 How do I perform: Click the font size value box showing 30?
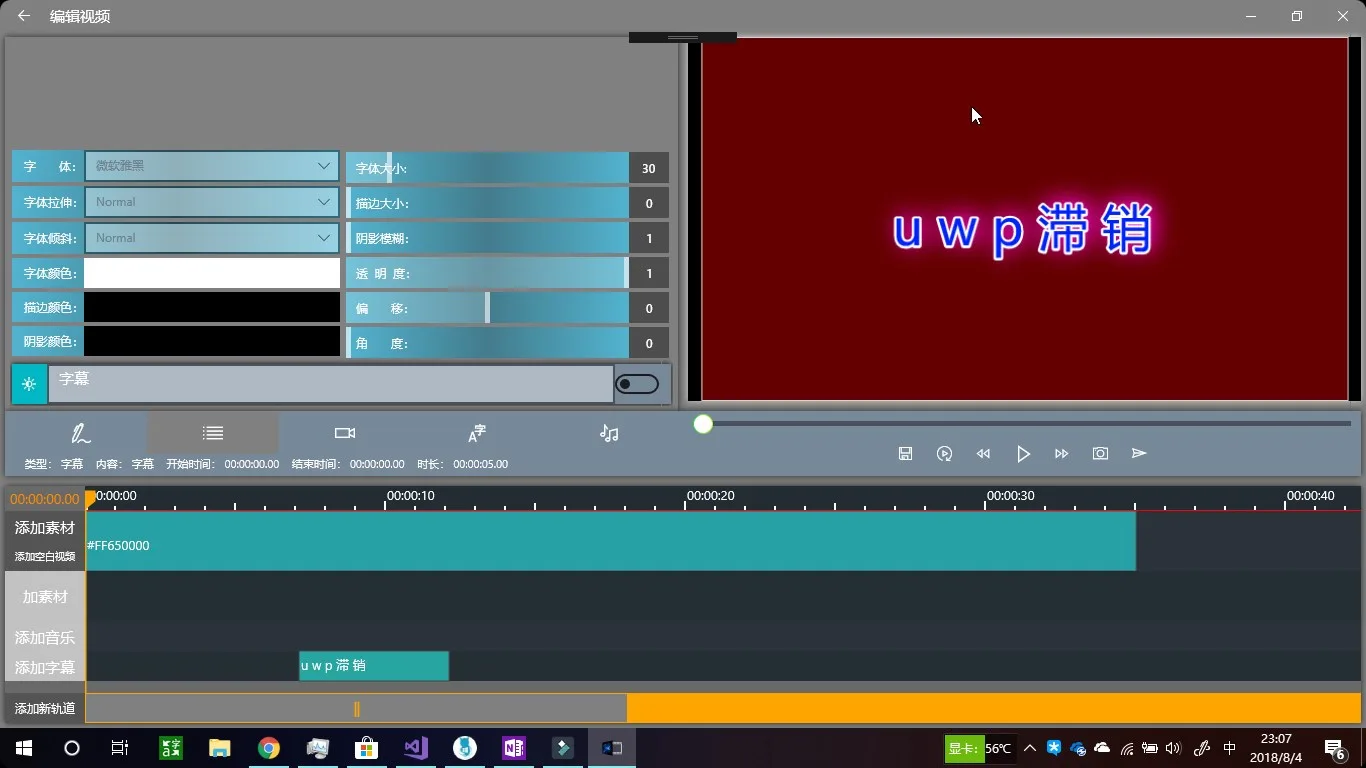648,168
